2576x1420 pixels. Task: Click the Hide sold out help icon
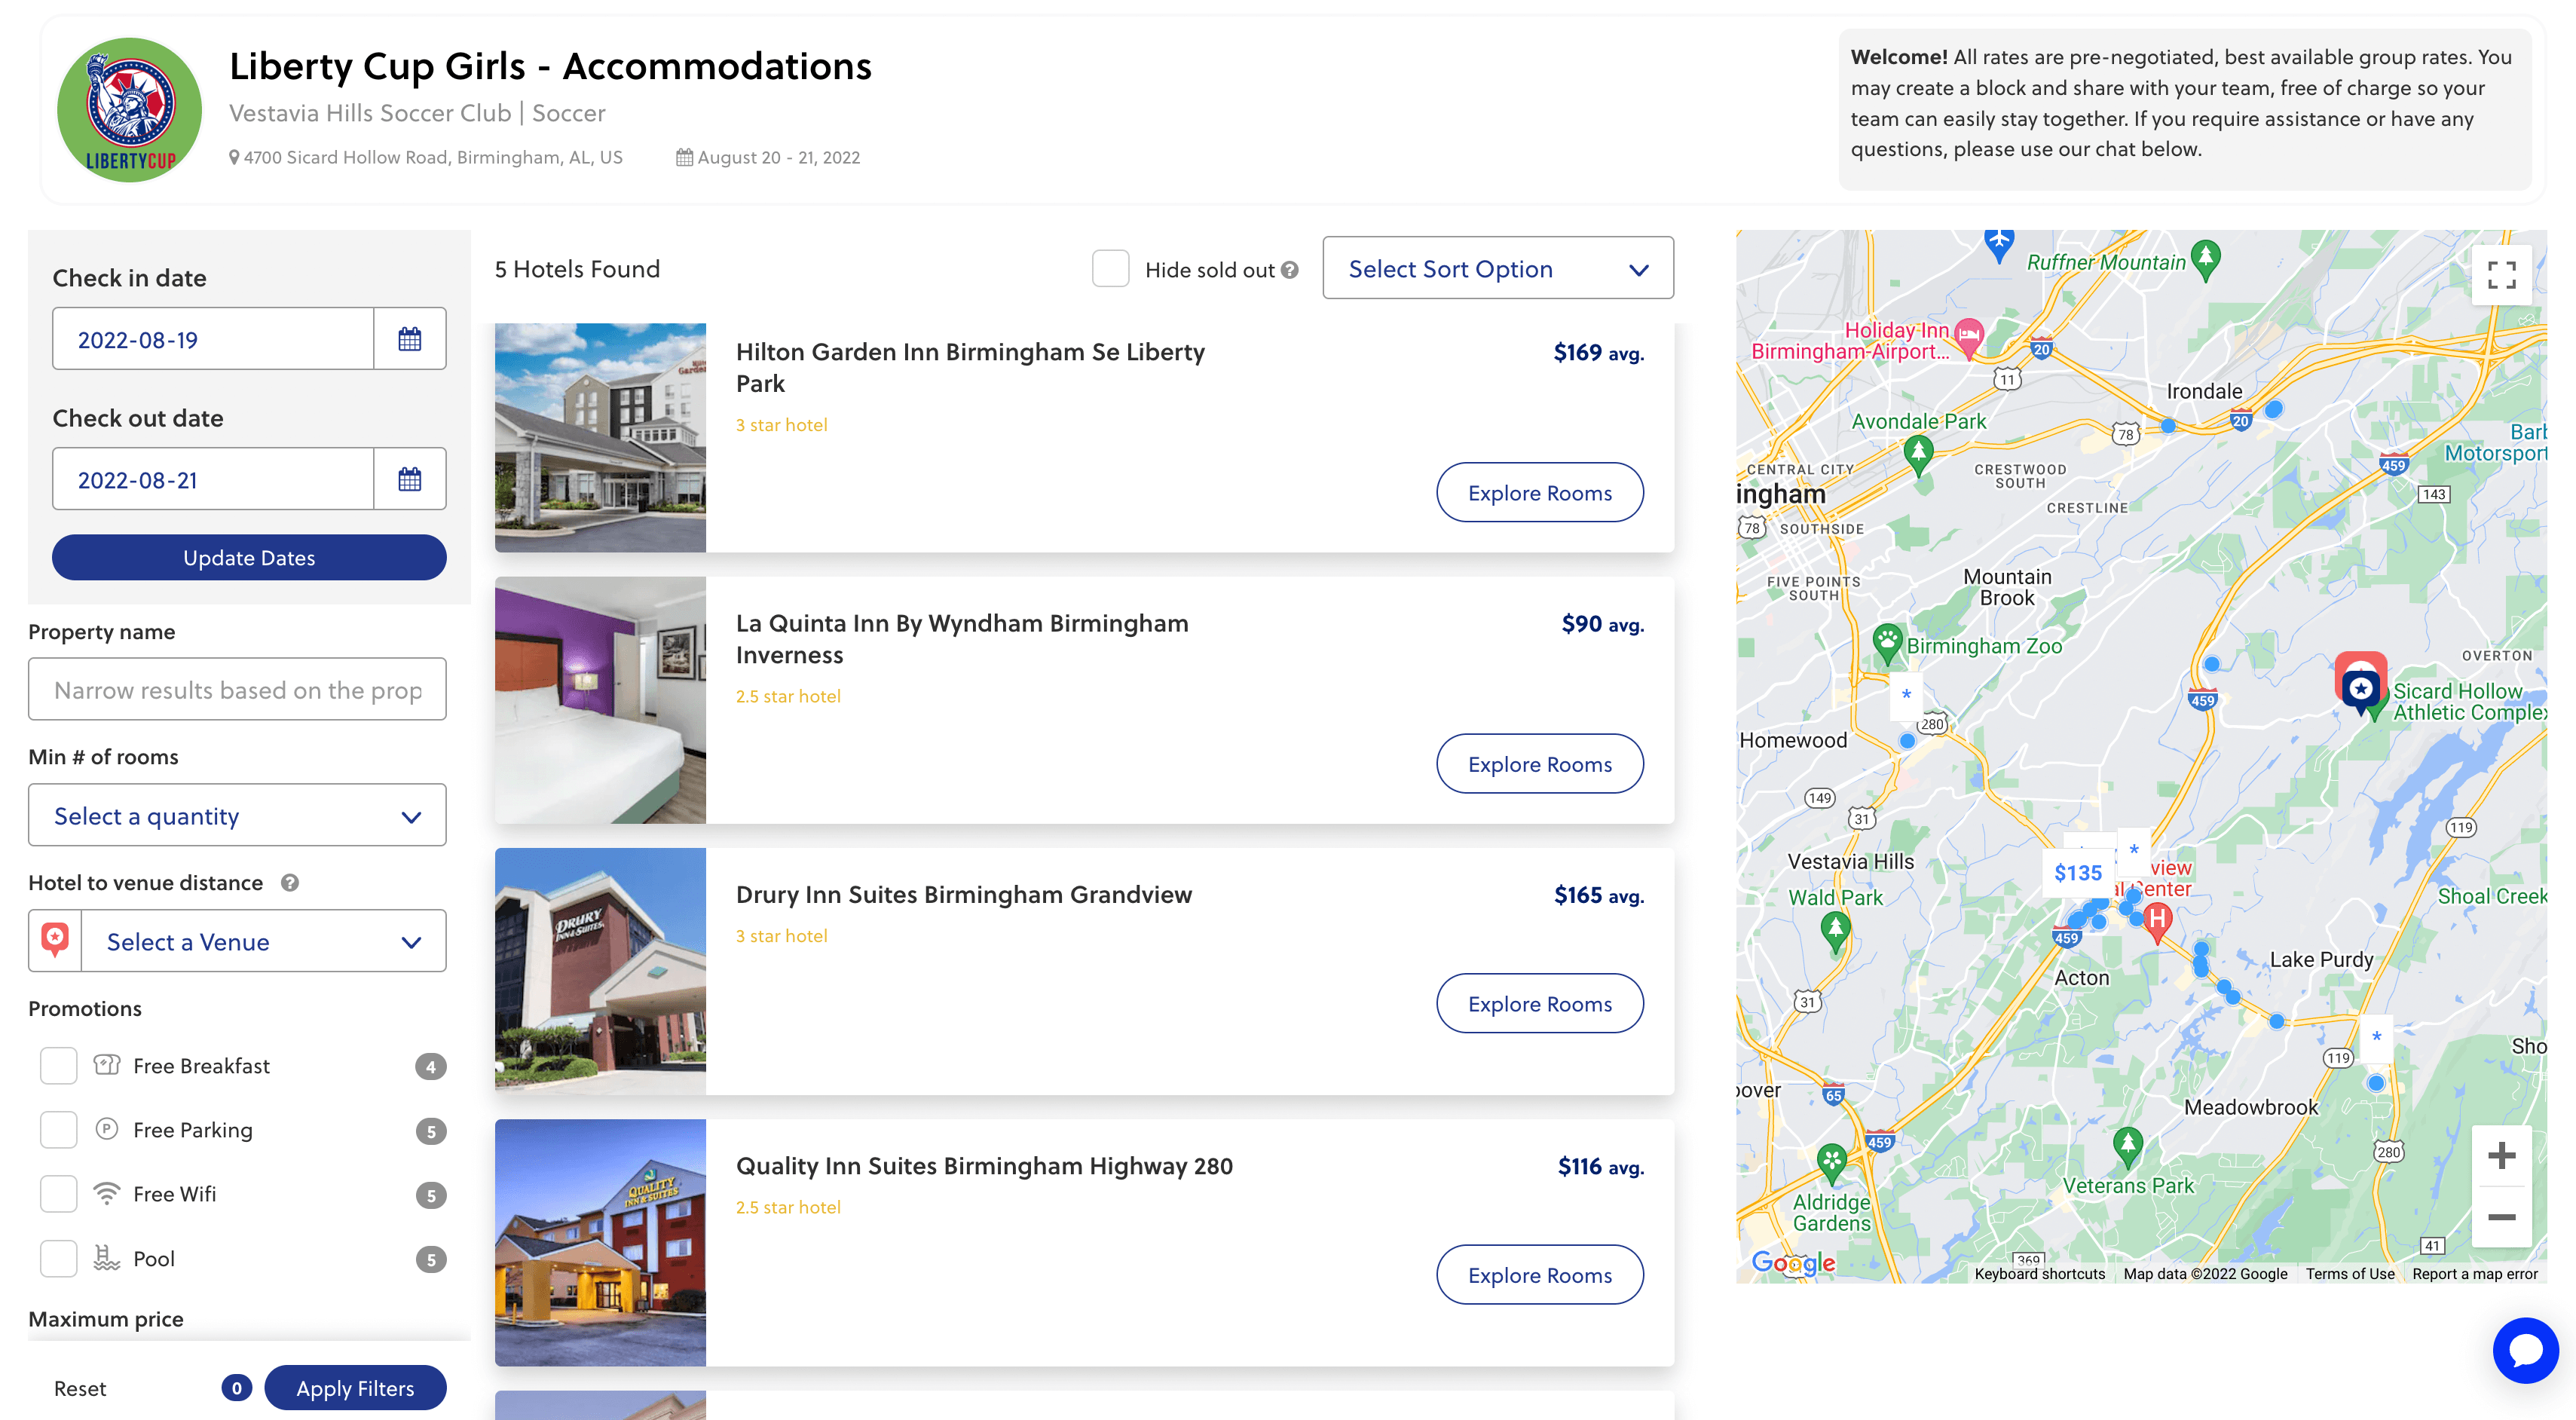(x=1289, y=270)
